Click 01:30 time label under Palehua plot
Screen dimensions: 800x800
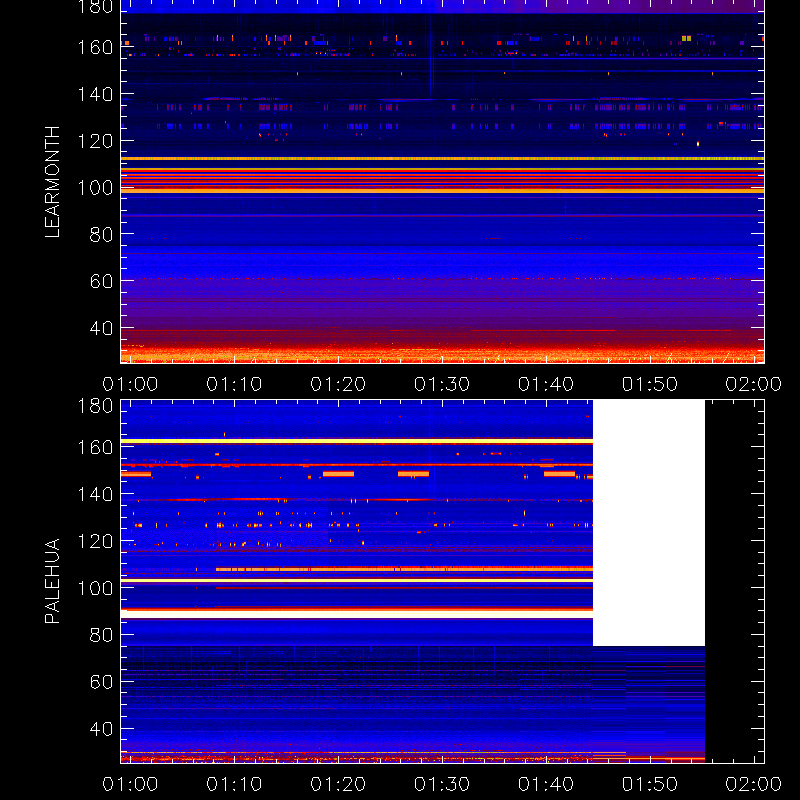point(442,784)
